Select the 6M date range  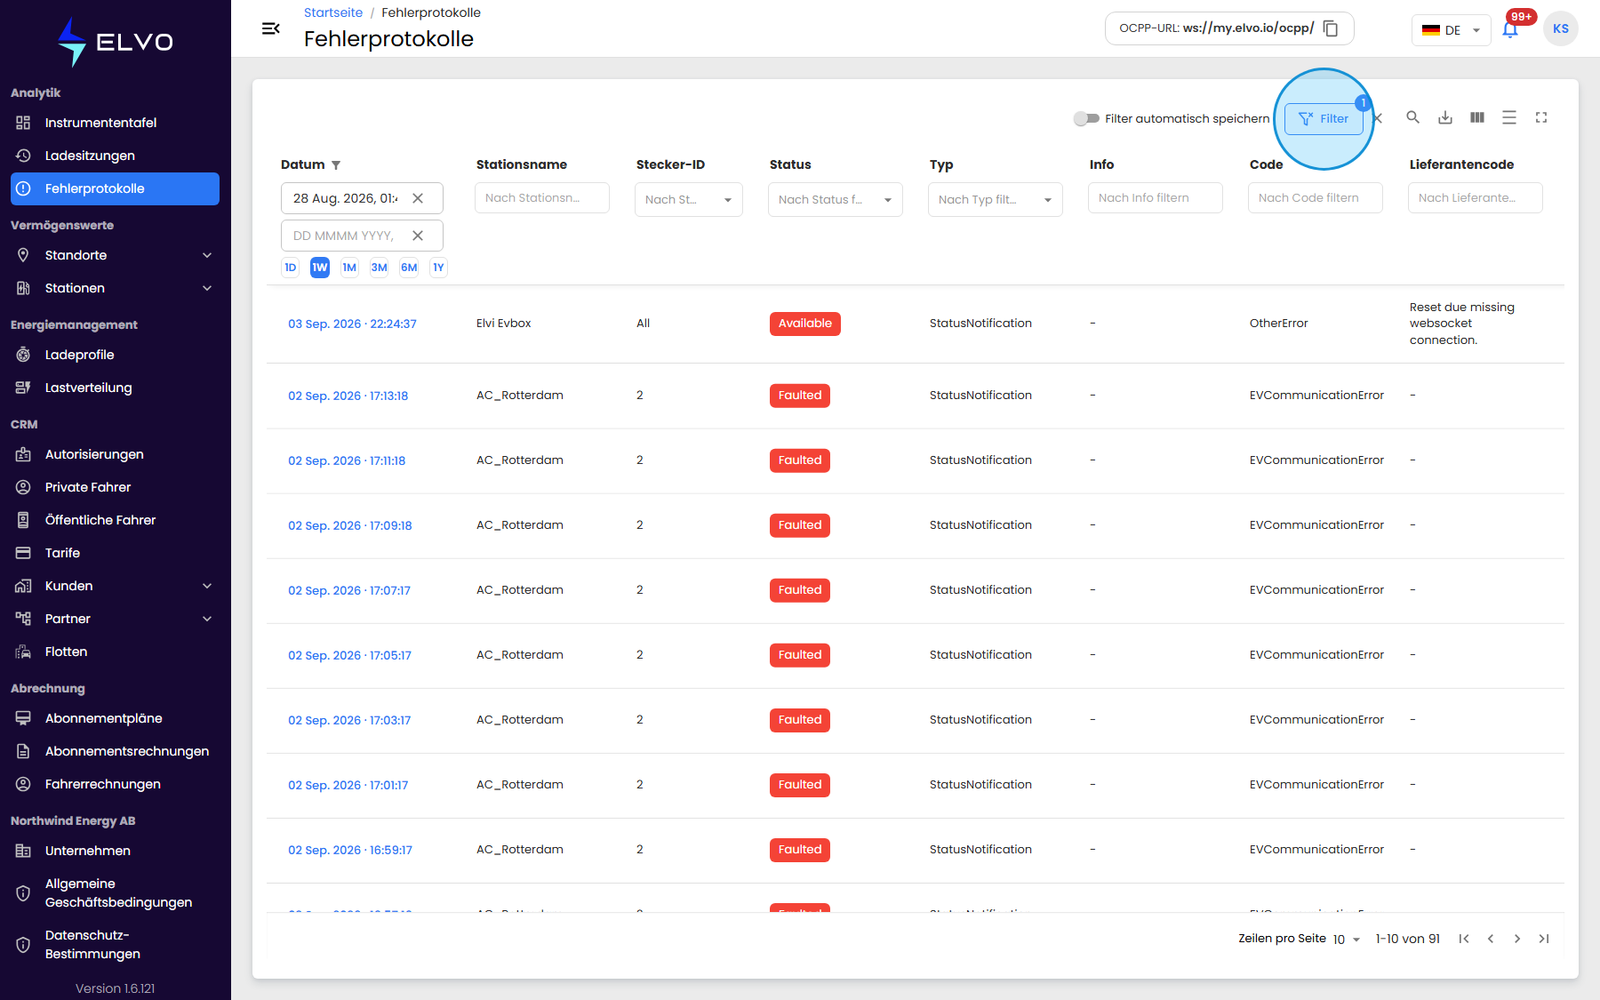(409, 267)
